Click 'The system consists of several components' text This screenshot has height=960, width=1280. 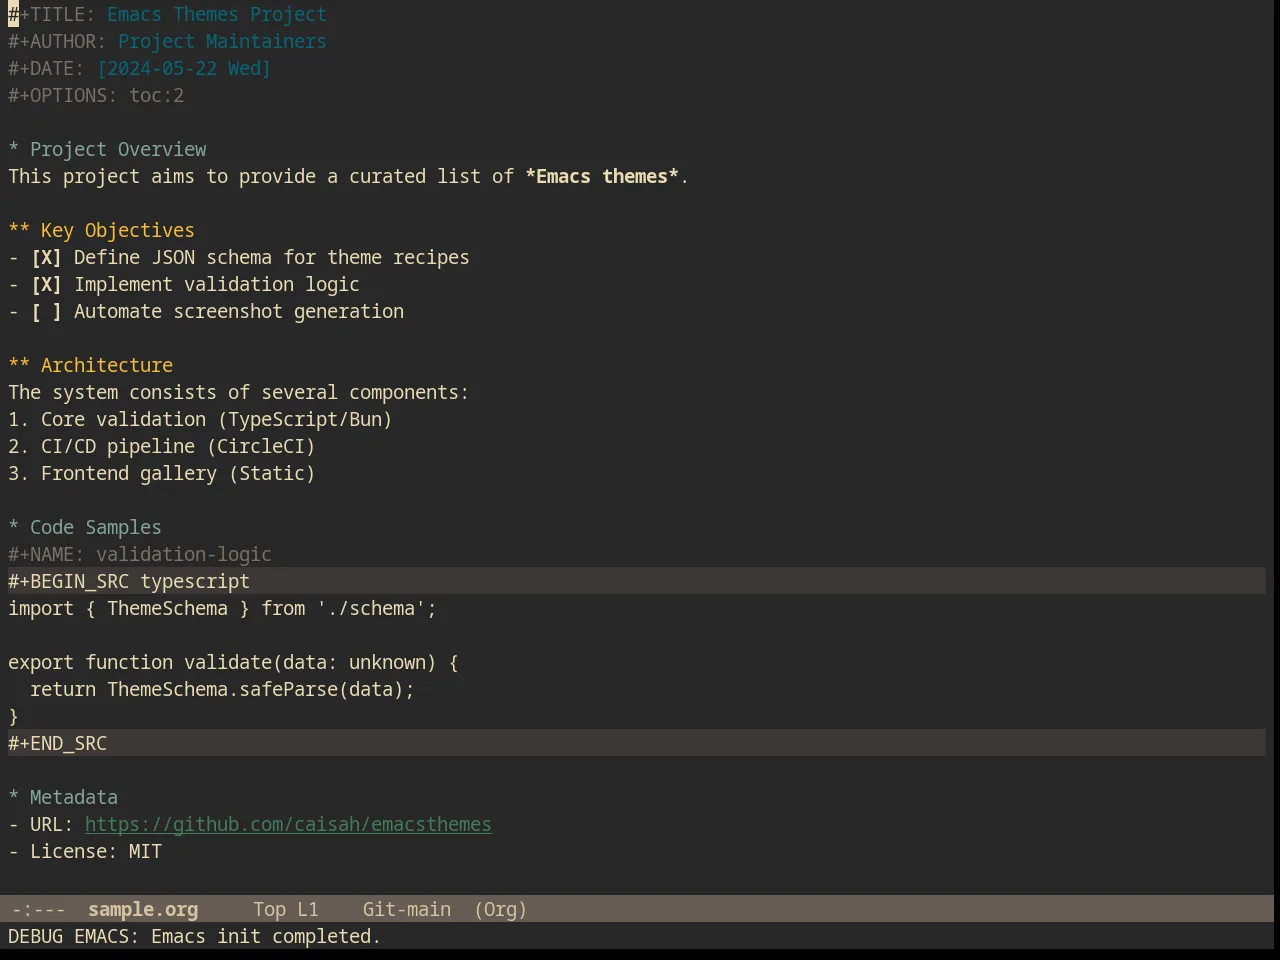tap(238, 393)
